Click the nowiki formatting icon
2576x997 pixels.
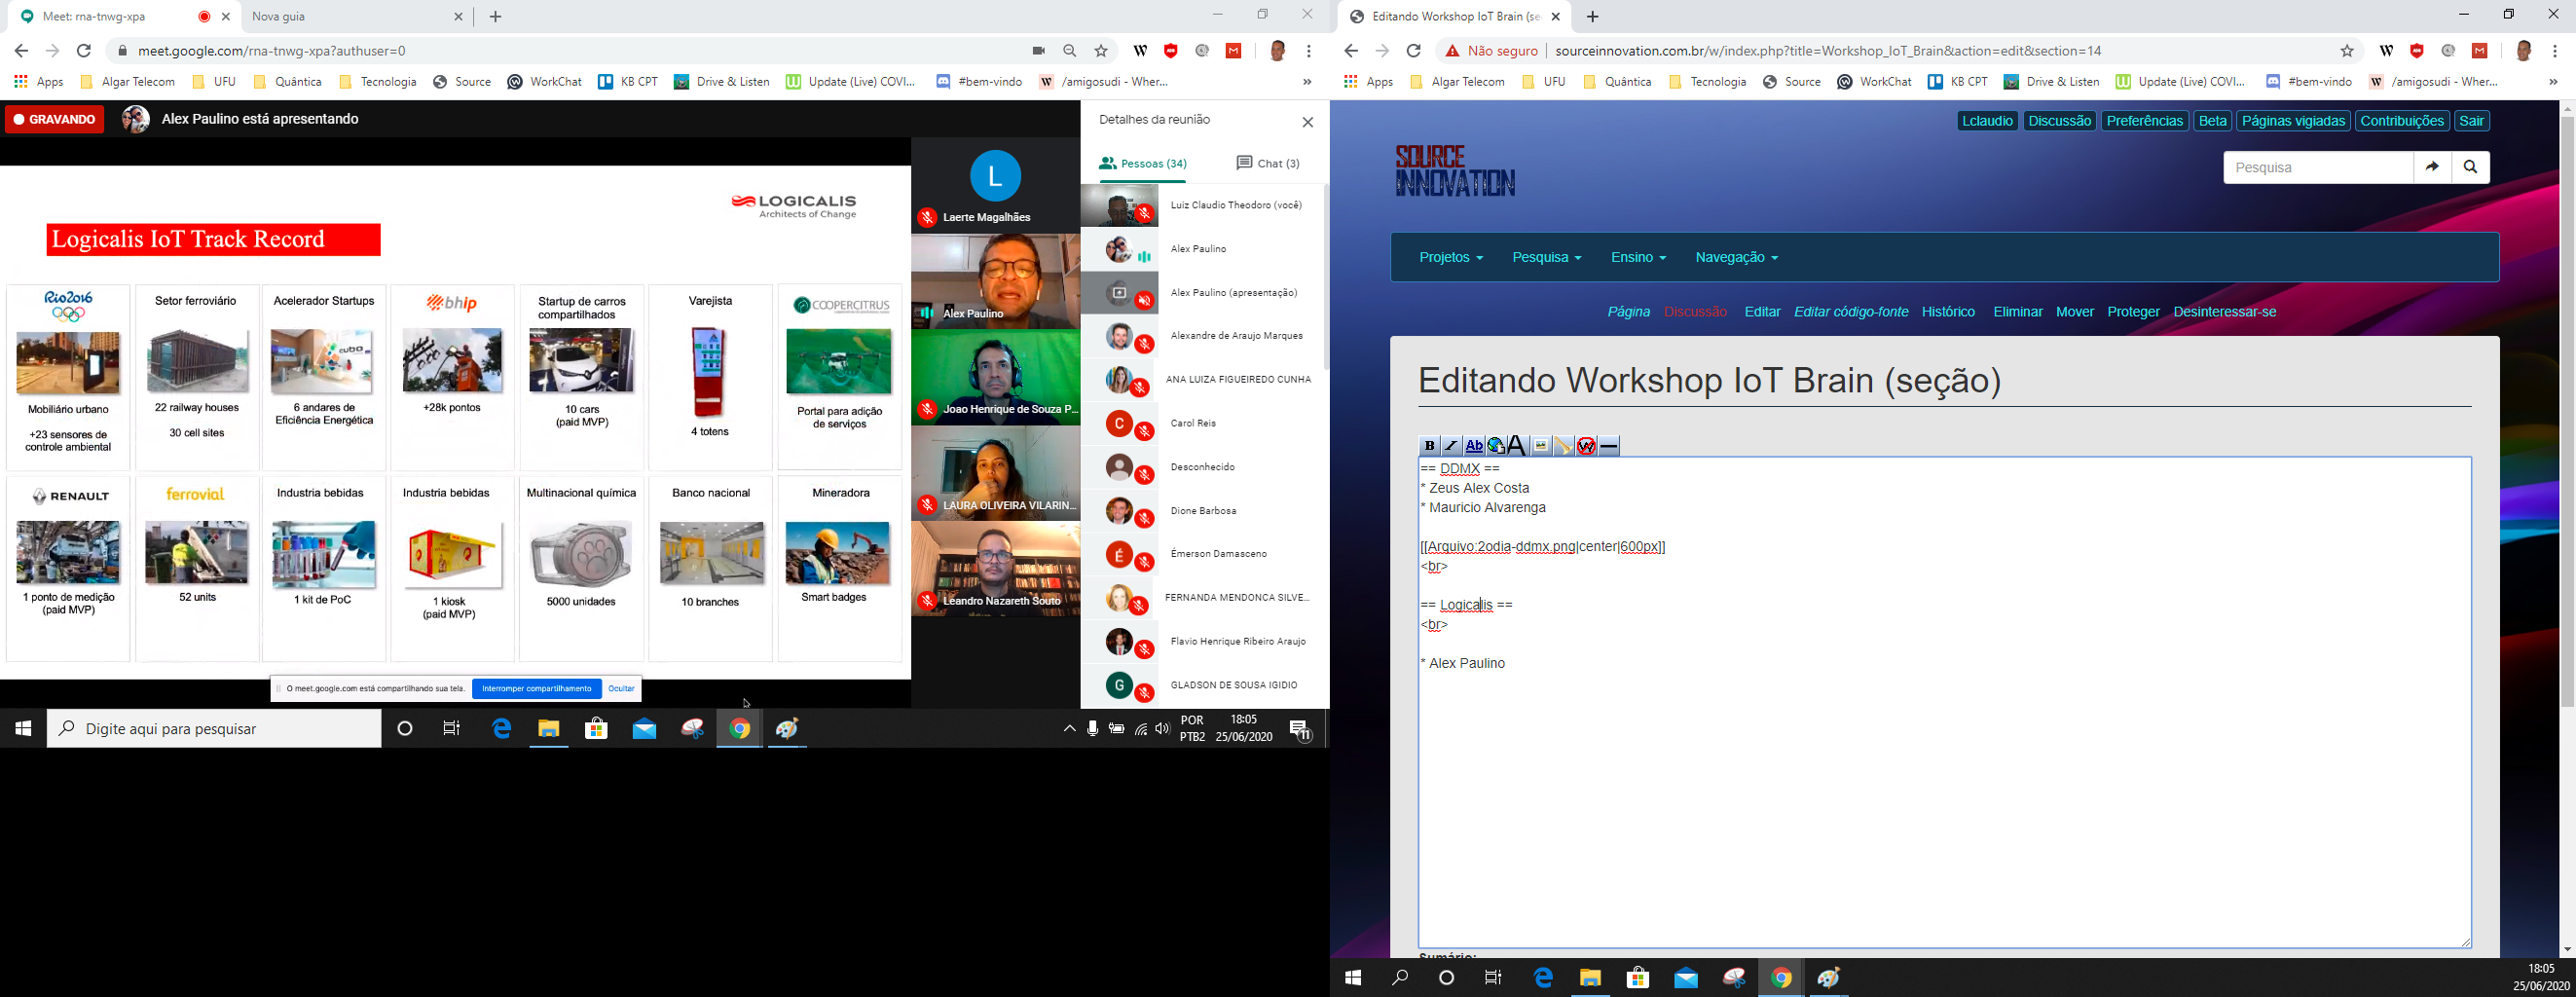click(x=1586, y=446)
